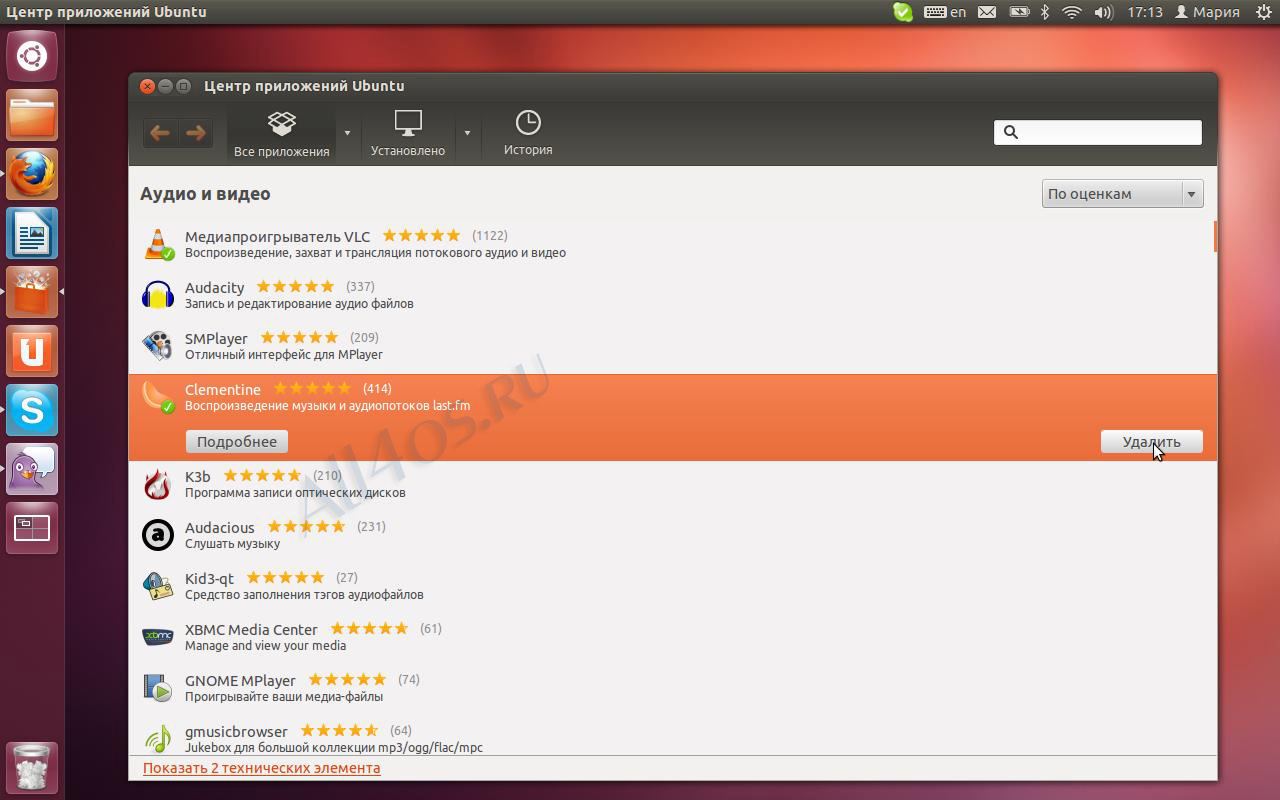Open battery indicator in top panel
Image resolution: width=1280 pixels, height=800 pixels.
pyautogui.click(x=1019, y=12)
